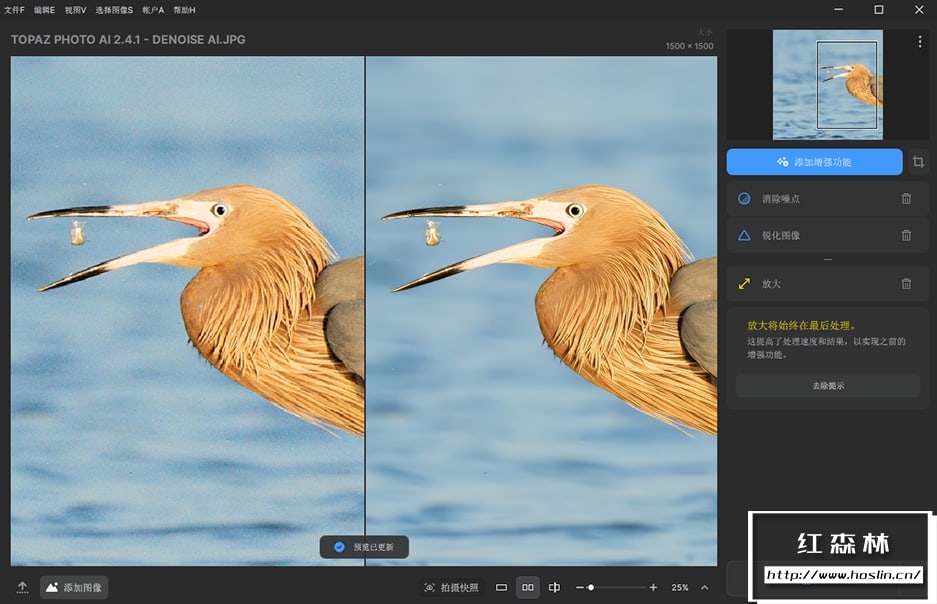The width and height of the screenshot is (937, 604).
Task: Click the upload icon at bottom left
Action: point(22,588)
